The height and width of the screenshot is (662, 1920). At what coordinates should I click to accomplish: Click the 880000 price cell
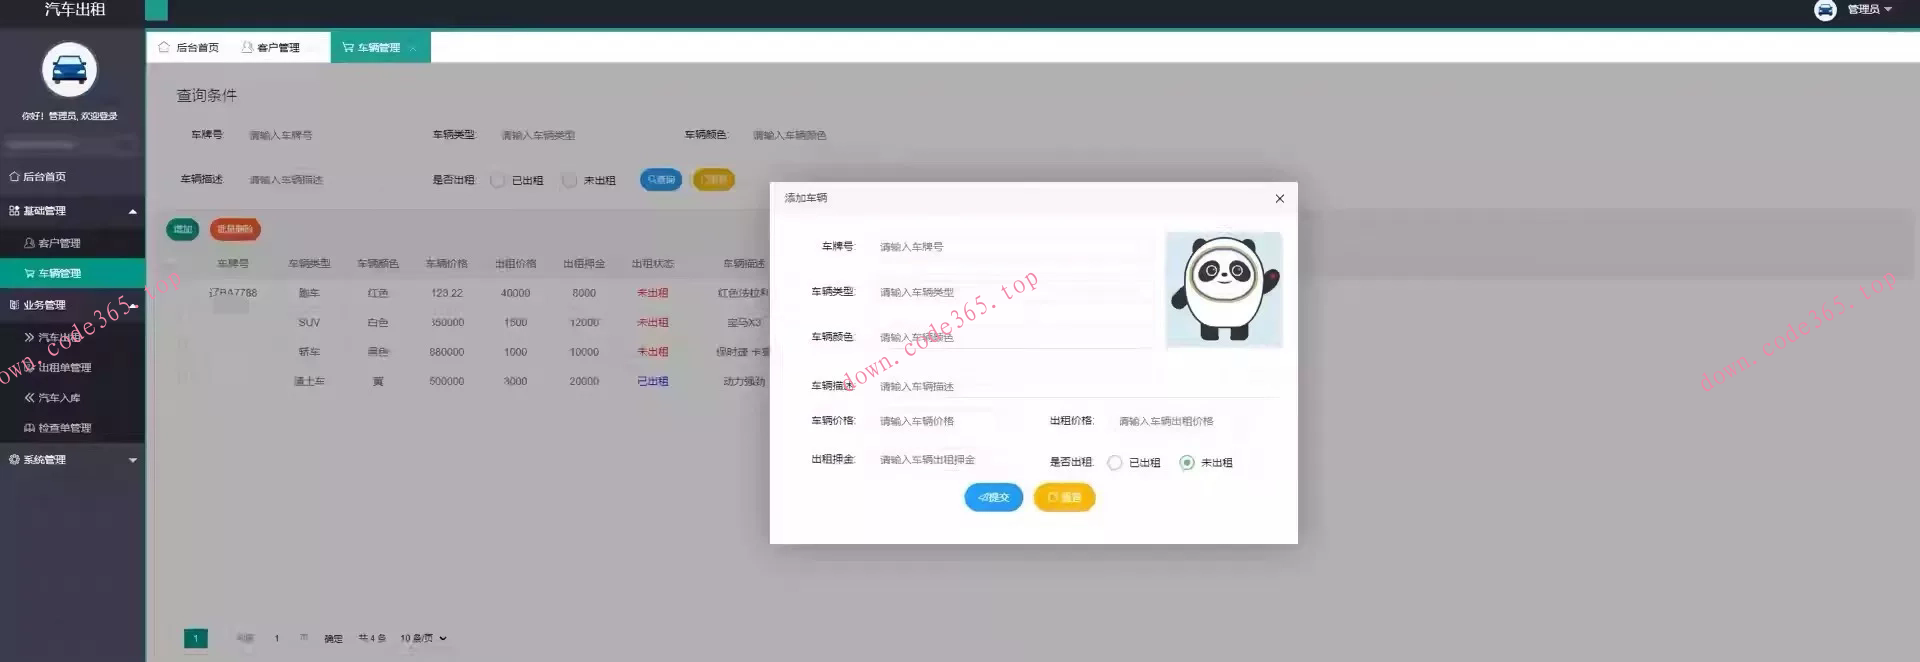[447, 352]
